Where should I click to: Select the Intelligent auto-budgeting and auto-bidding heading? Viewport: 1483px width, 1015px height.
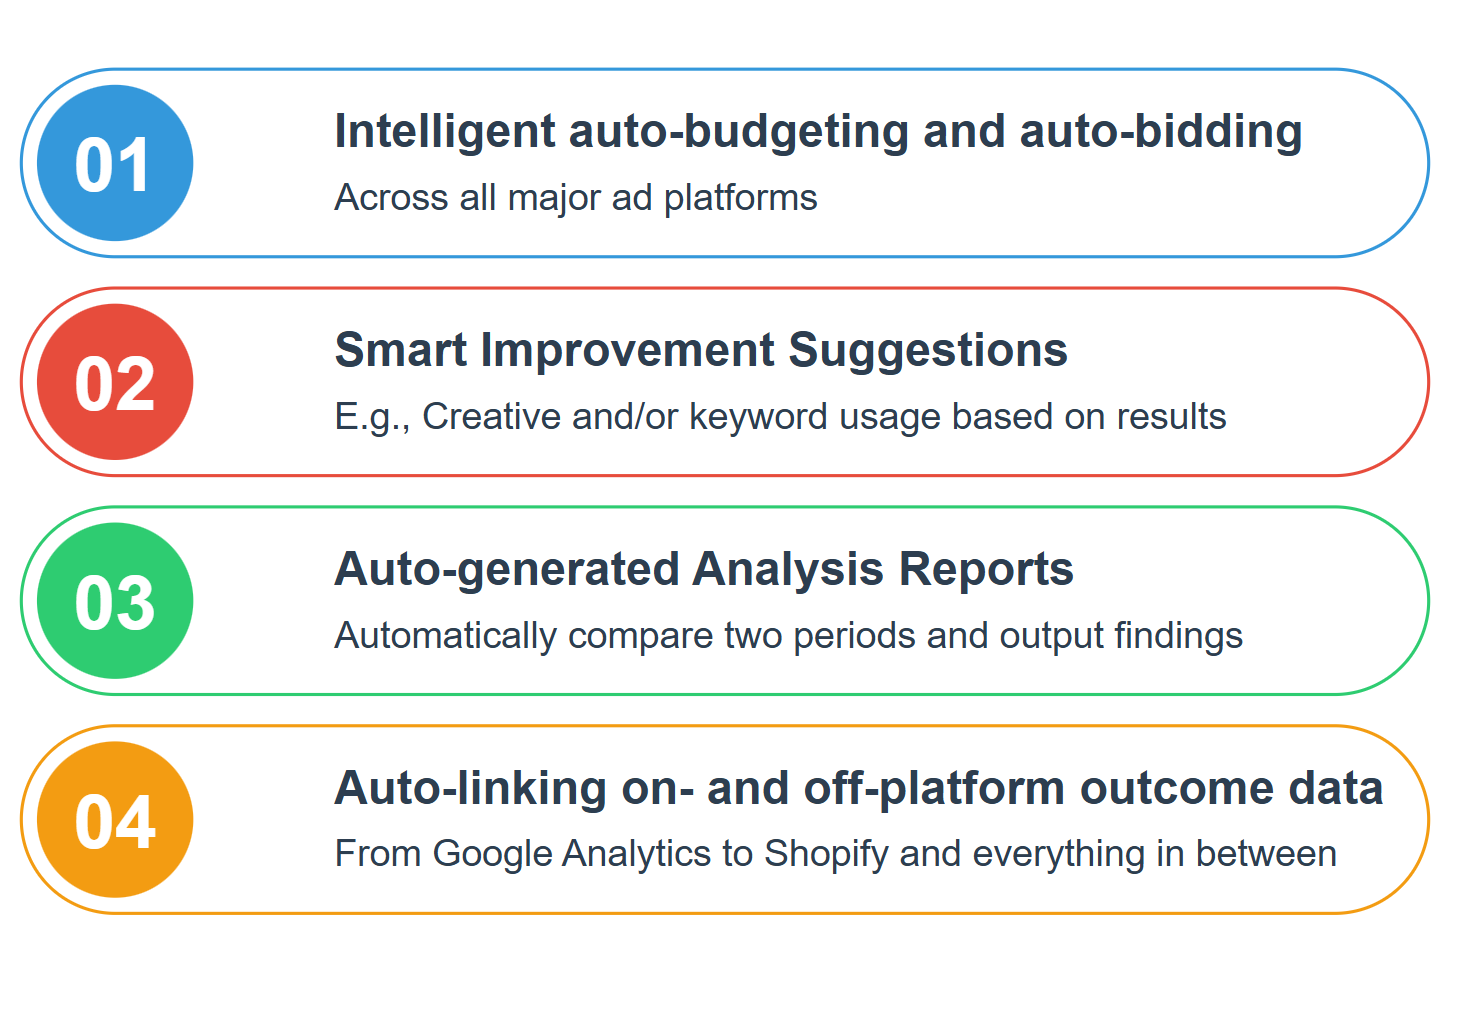pos(818,132)
